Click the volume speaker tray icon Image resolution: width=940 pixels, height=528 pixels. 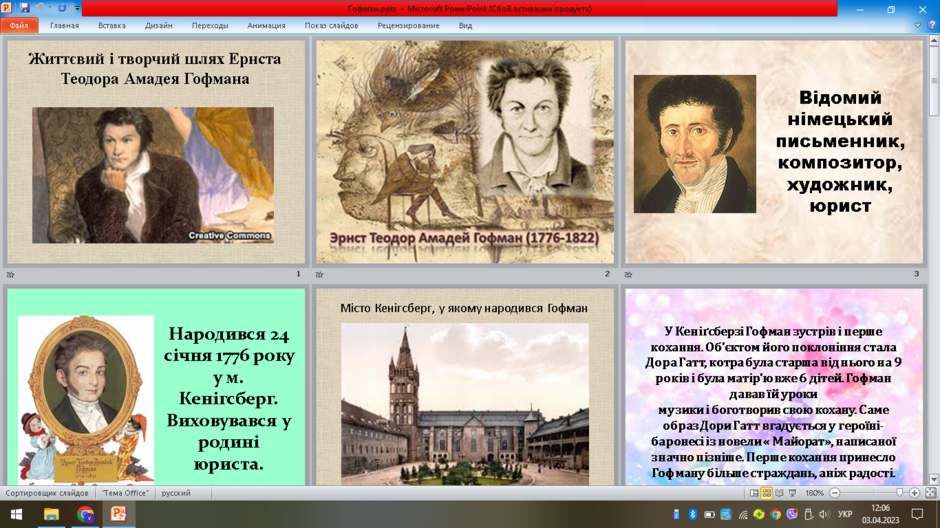pos(824,514)
